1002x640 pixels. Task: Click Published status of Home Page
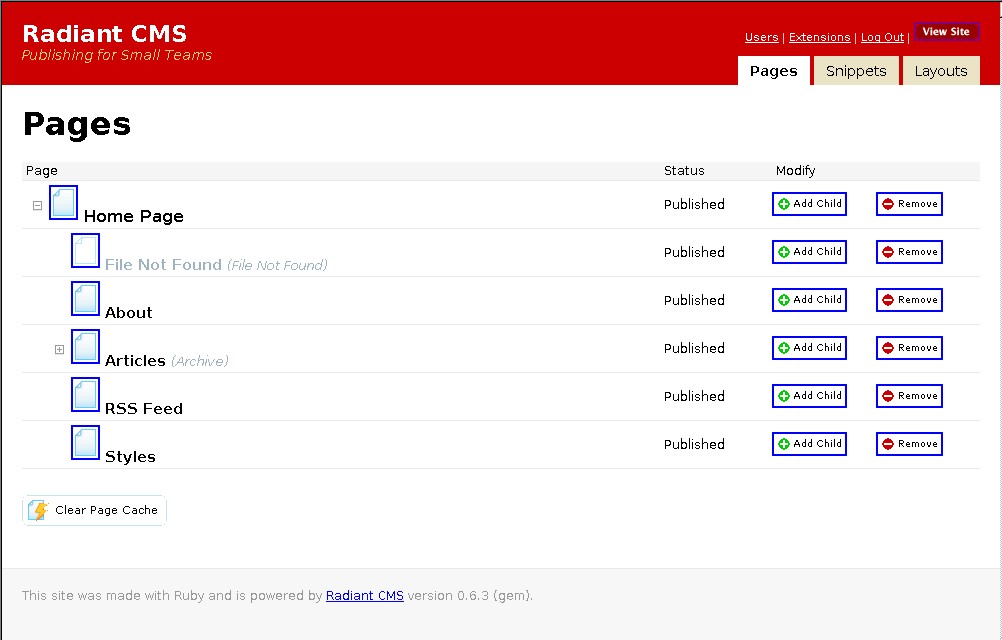[694, 204]
